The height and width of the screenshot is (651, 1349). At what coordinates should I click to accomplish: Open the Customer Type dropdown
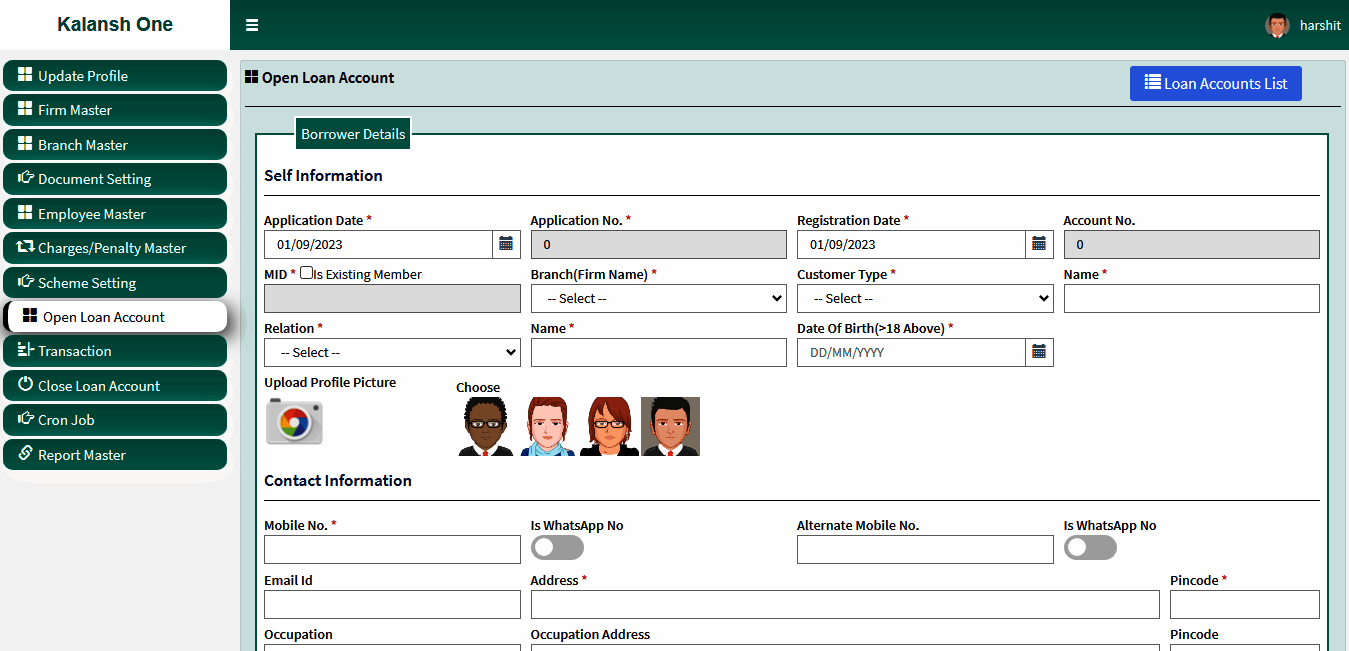[x=924, y=298]
